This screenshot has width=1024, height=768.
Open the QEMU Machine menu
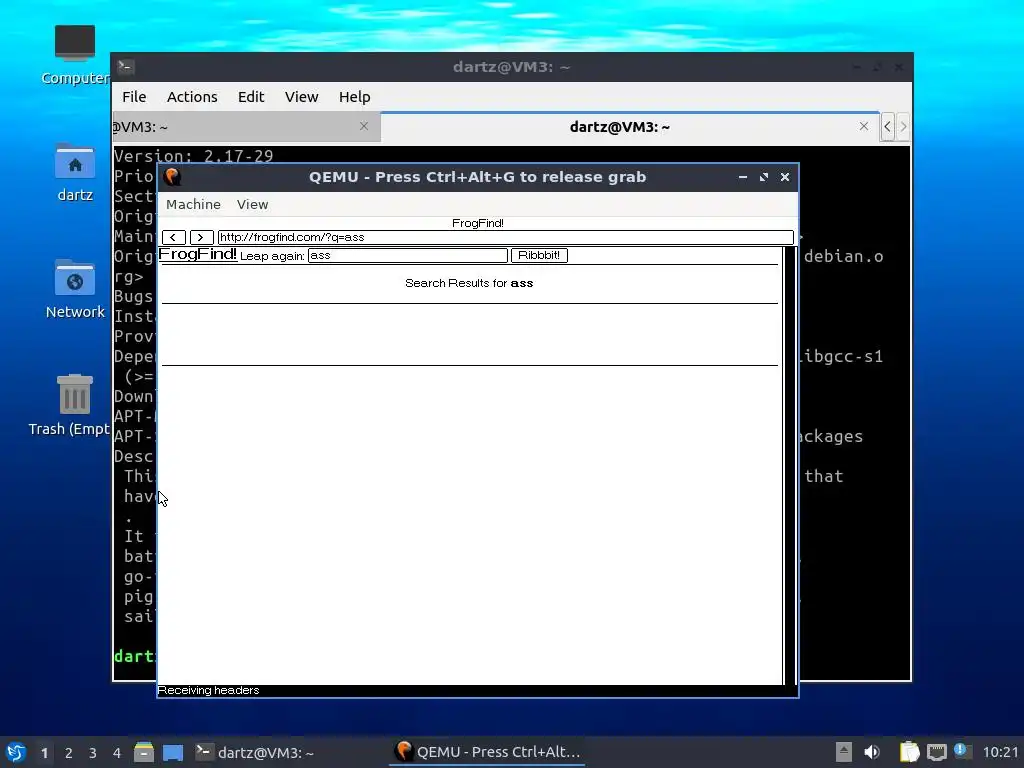tap(193, 204)
